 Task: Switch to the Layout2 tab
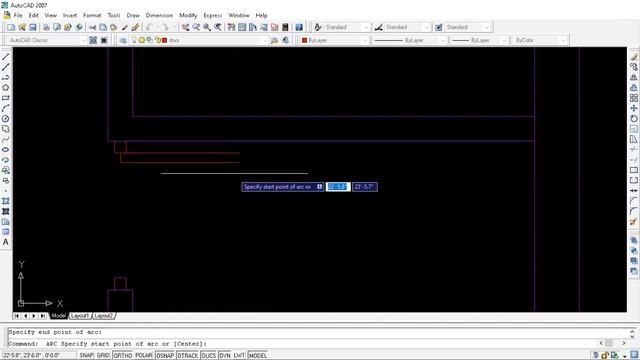click(103, 316)
